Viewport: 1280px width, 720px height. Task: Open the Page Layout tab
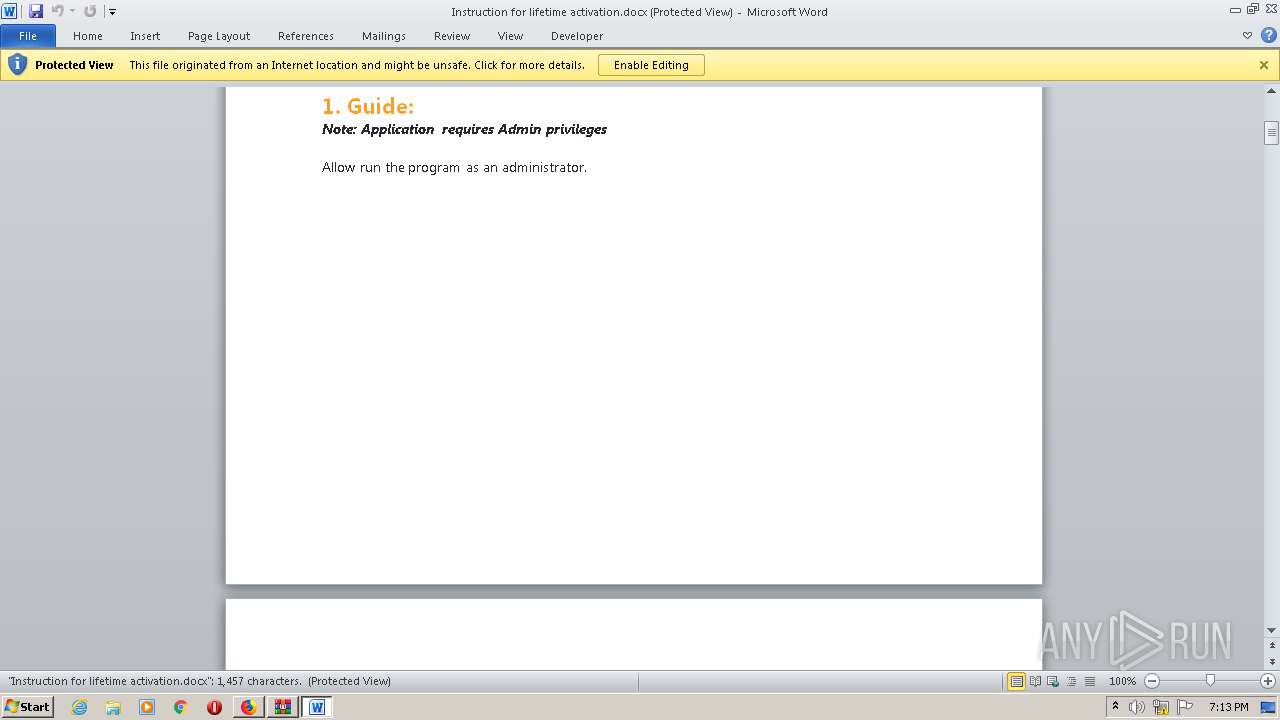(x=219, y=36)
